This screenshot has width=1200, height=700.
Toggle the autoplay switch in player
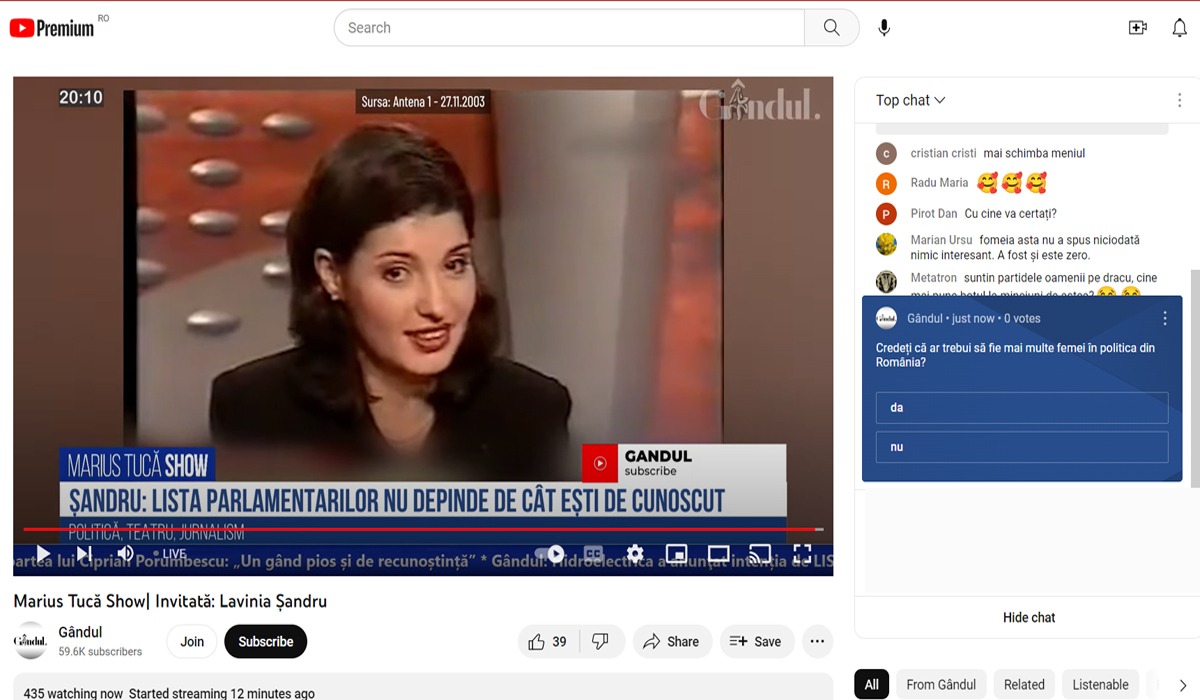[551, 554]
